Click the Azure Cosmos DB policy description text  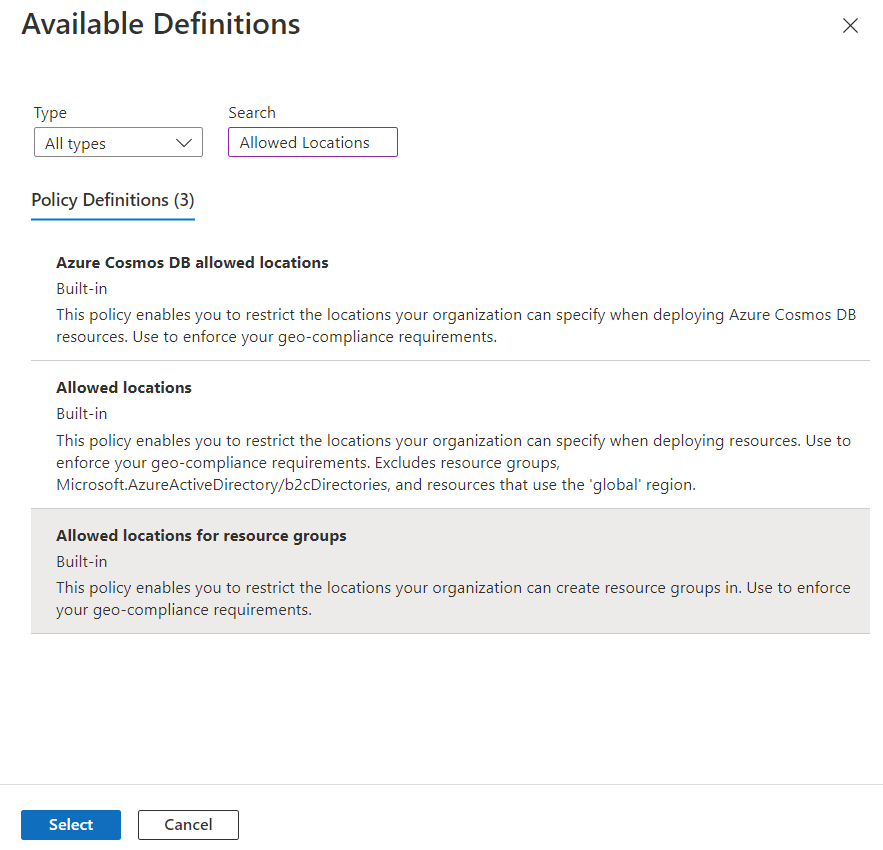455,326
